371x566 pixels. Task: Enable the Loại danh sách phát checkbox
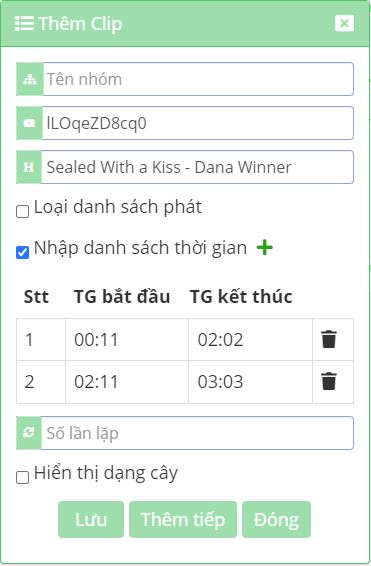[22, 211]
